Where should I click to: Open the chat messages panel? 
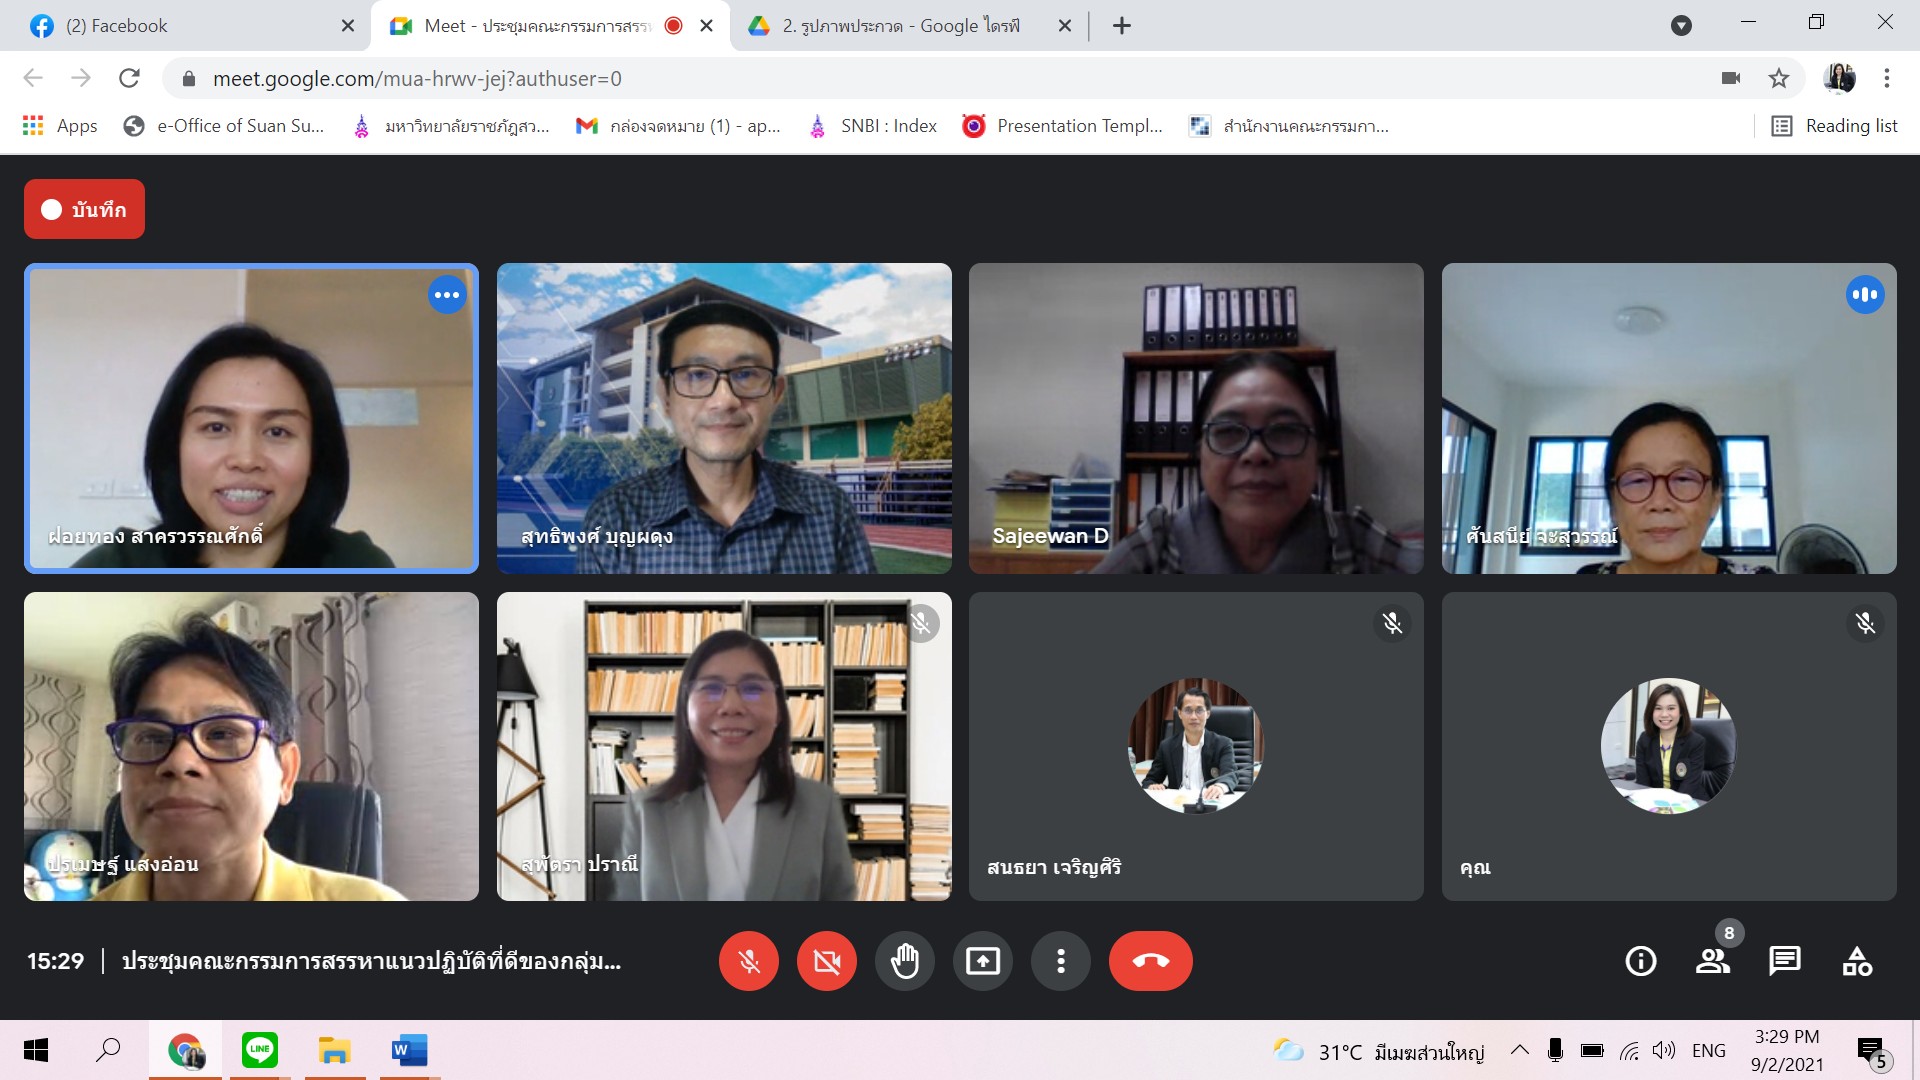pyautogui.click(x=1784, y=961)
